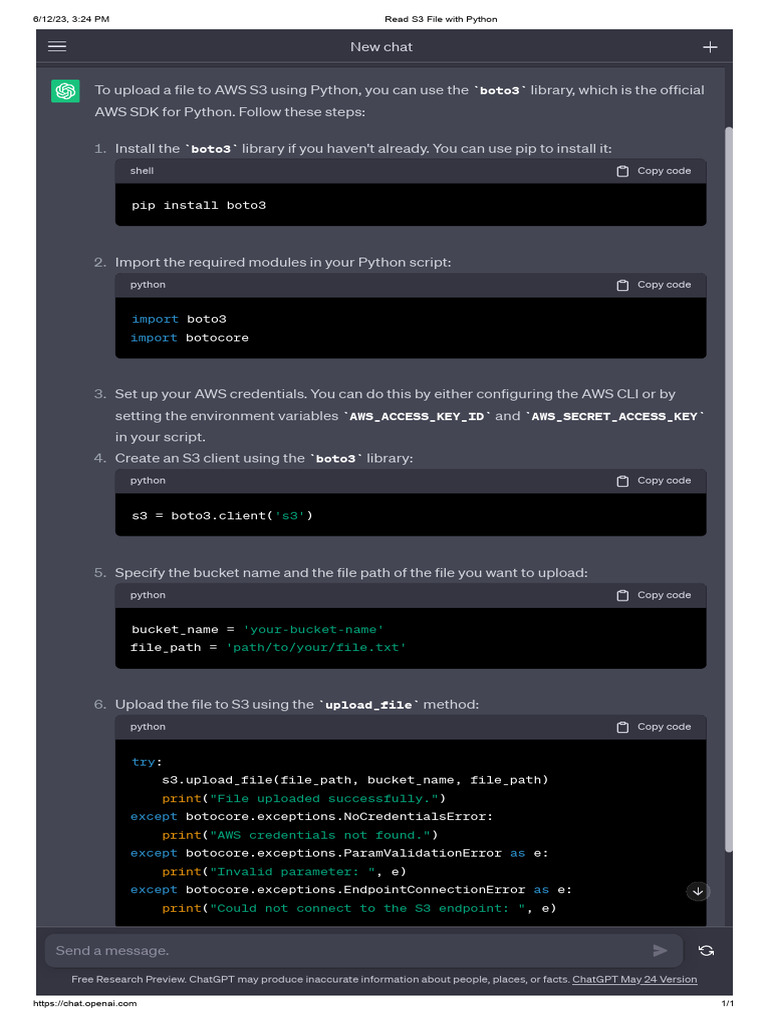The image size is (768, 1024).
Task: Click inside the pip install boto3 code
Action: pos(199,205)
